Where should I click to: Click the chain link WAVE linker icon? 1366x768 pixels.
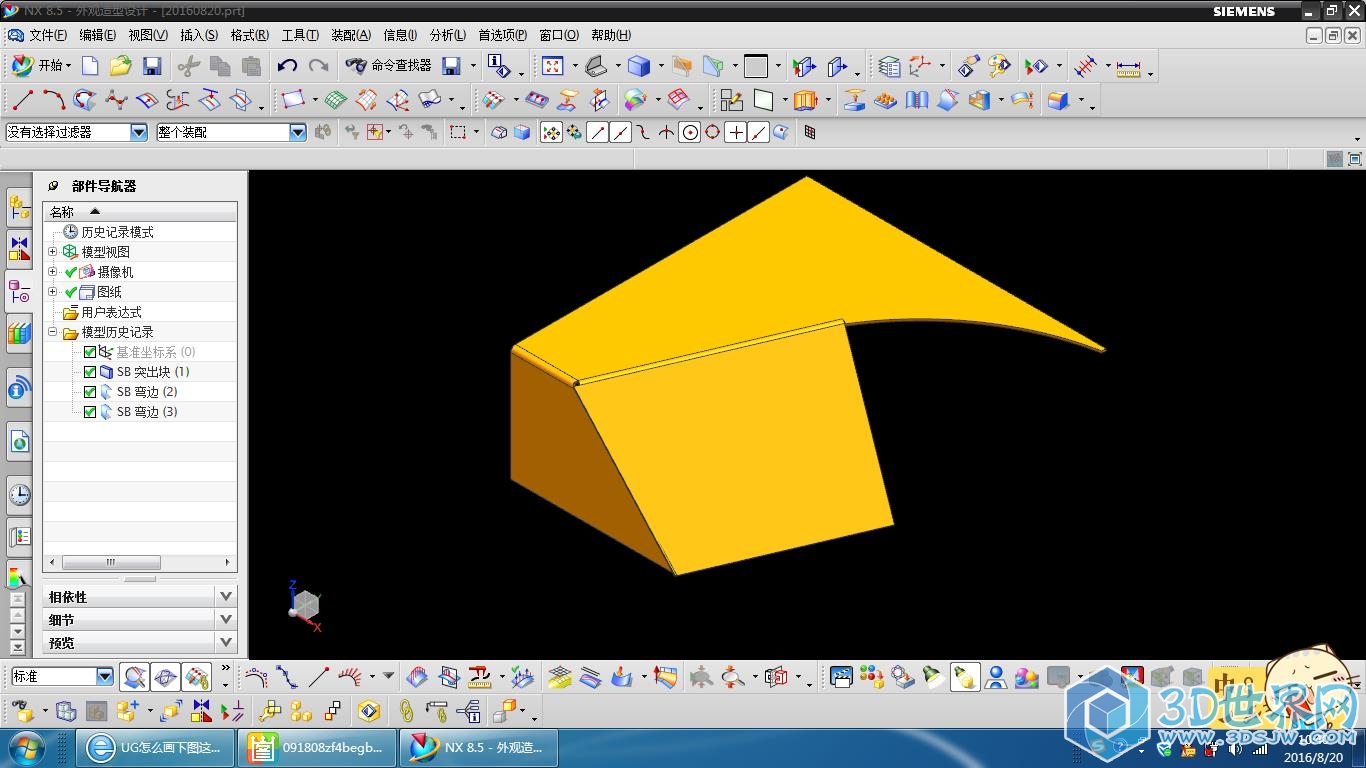[x=406, y=711]
